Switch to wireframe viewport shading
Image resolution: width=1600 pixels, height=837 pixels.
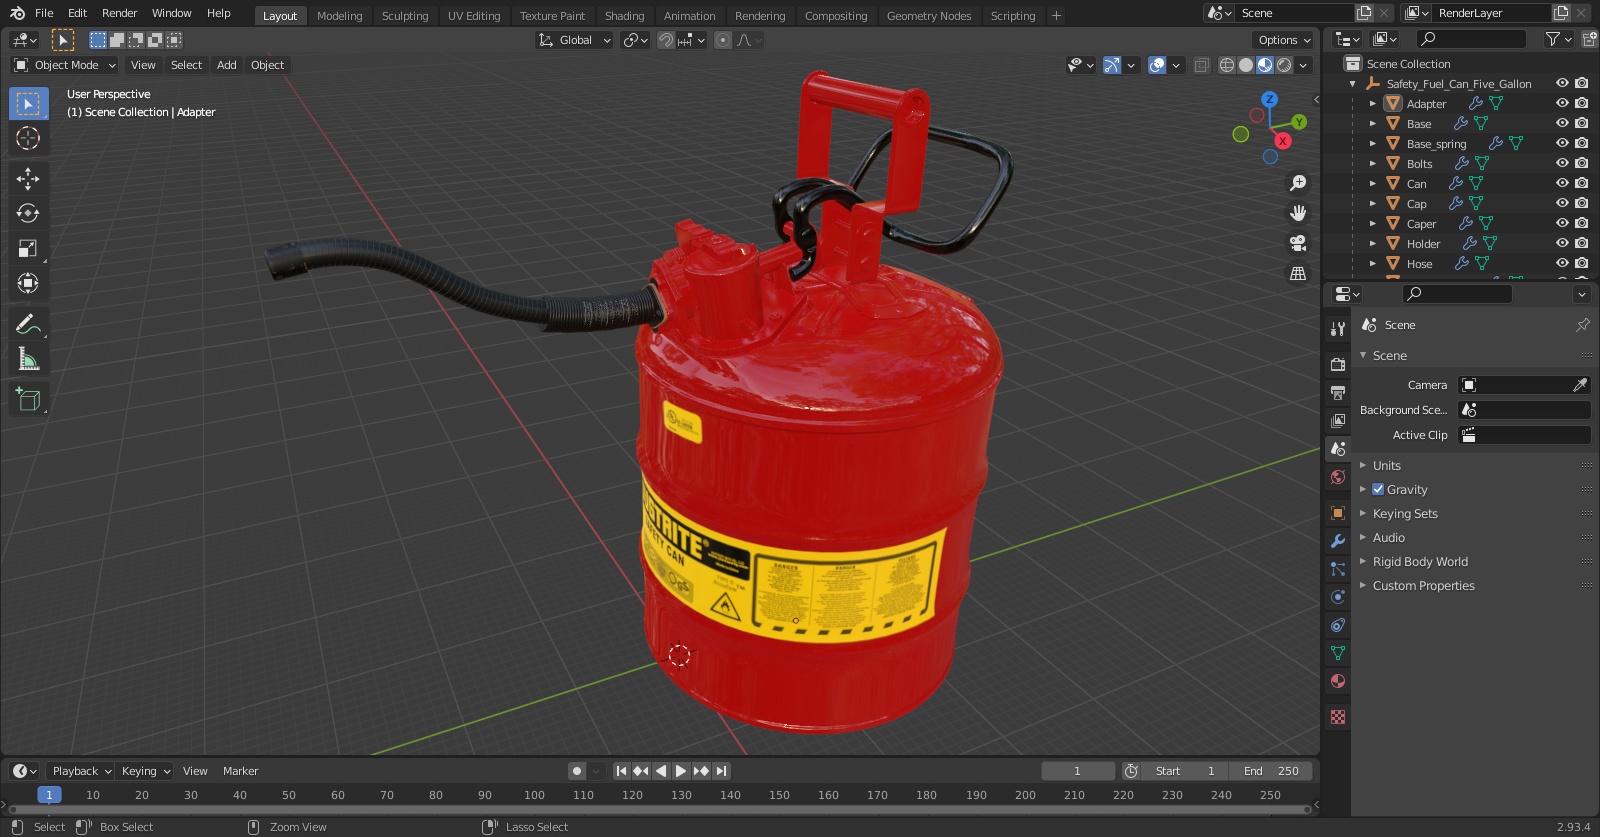point(1227,65)
